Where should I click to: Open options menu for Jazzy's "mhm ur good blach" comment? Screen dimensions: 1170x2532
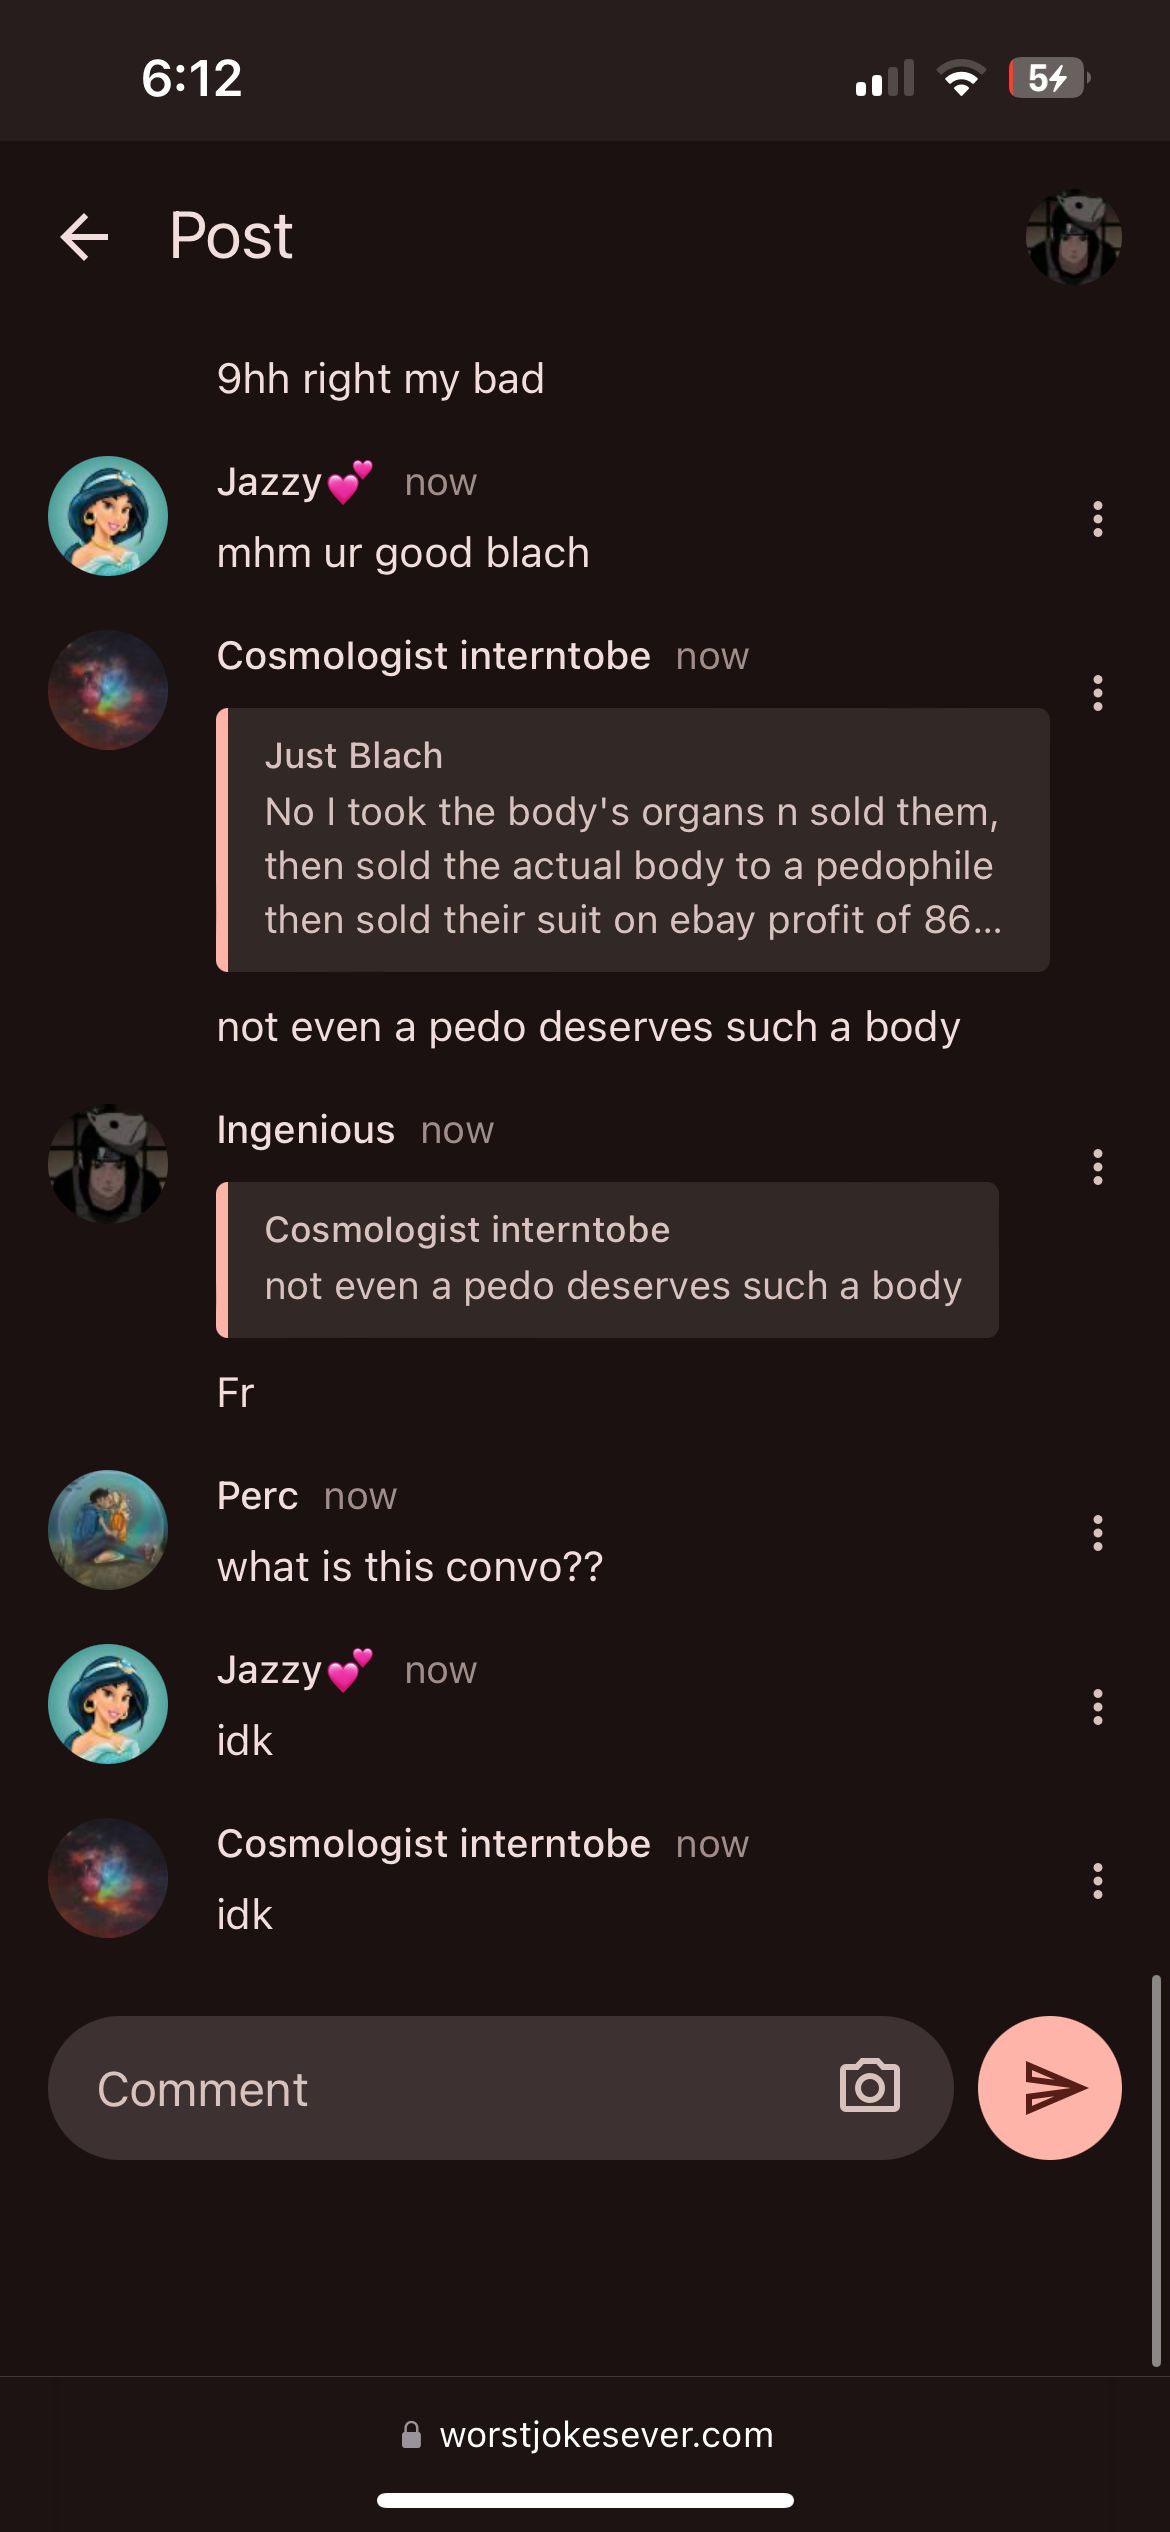(1098, 519)
